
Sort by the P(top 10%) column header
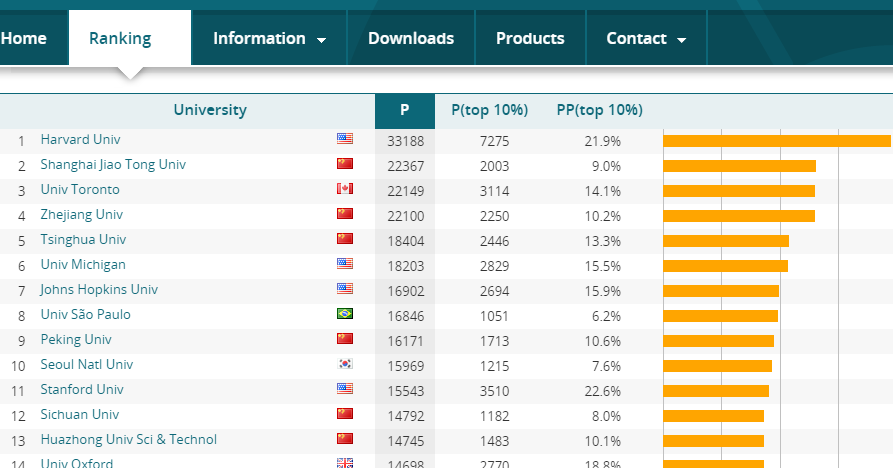point(490,110)
